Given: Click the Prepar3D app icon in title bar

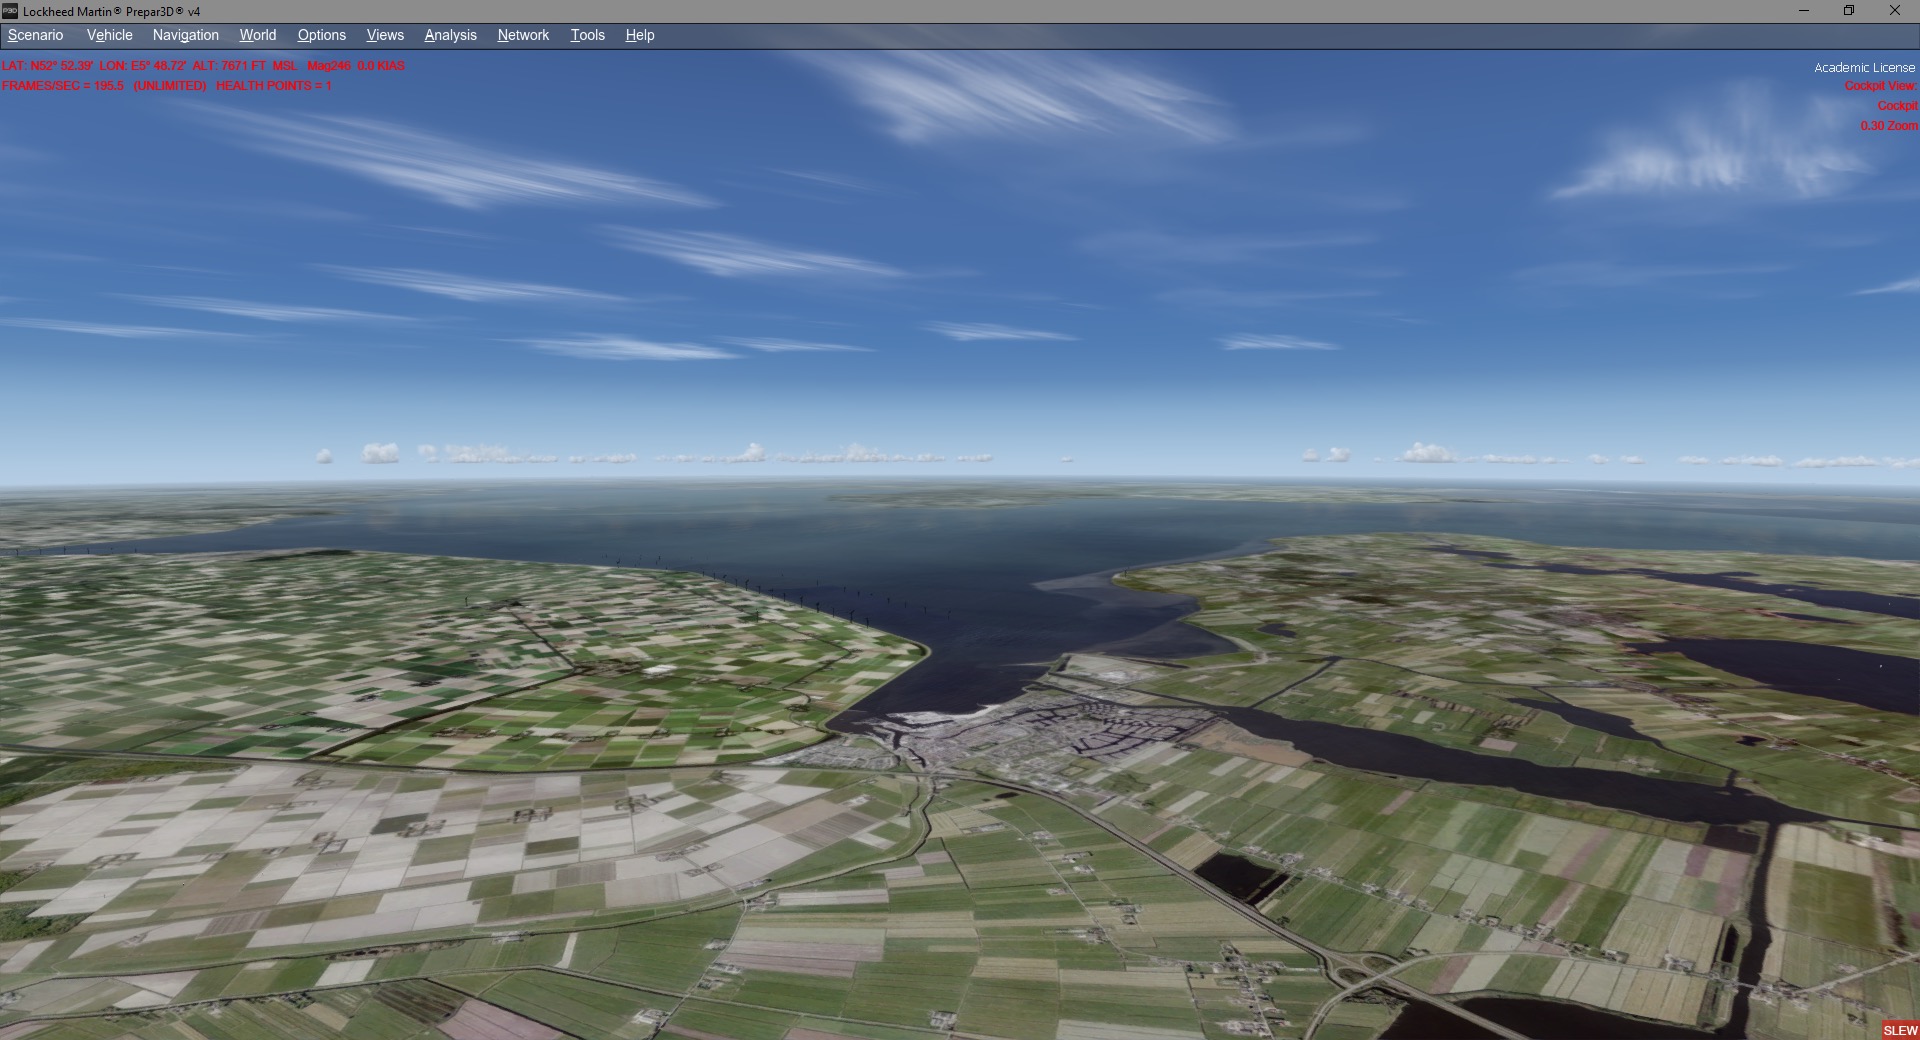Looking at the screenshot, I should [10, 11].
